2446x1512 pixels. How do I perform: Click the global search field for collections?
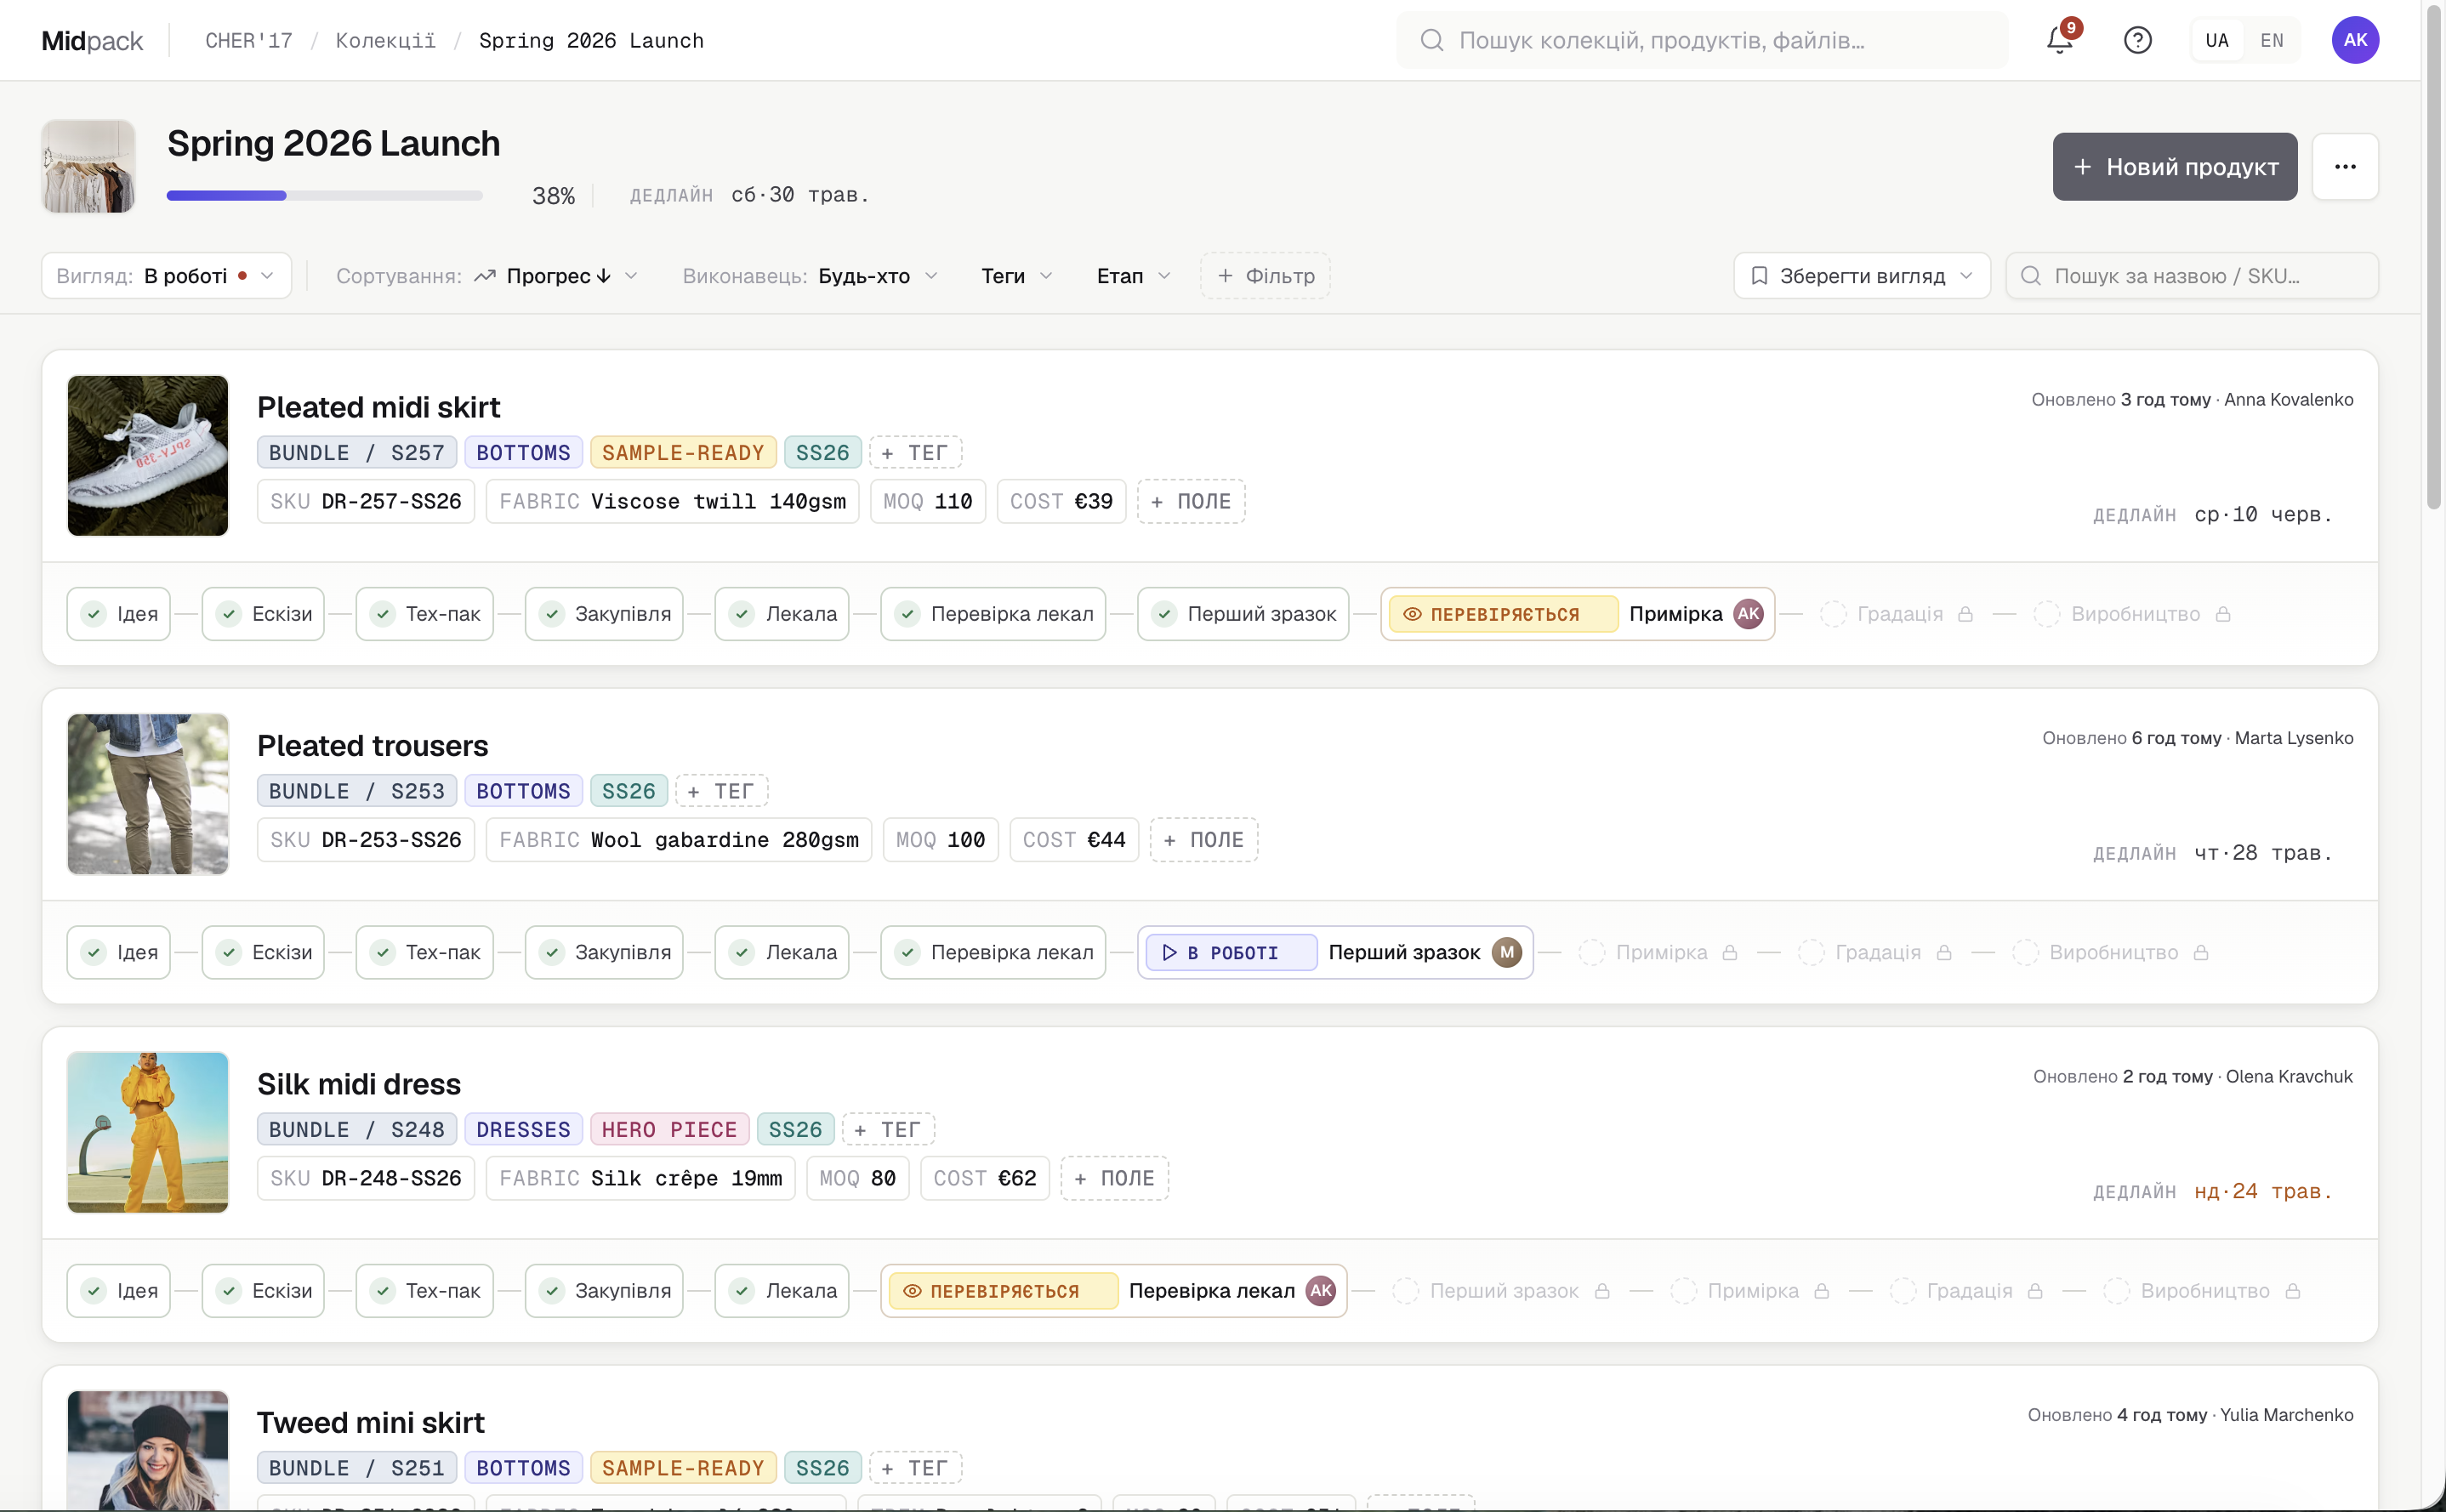coord(1702,40)
